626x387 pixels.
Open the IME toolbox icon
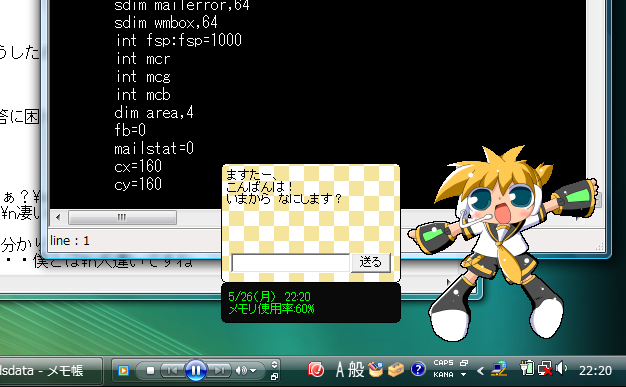click(x=396, y=369)
